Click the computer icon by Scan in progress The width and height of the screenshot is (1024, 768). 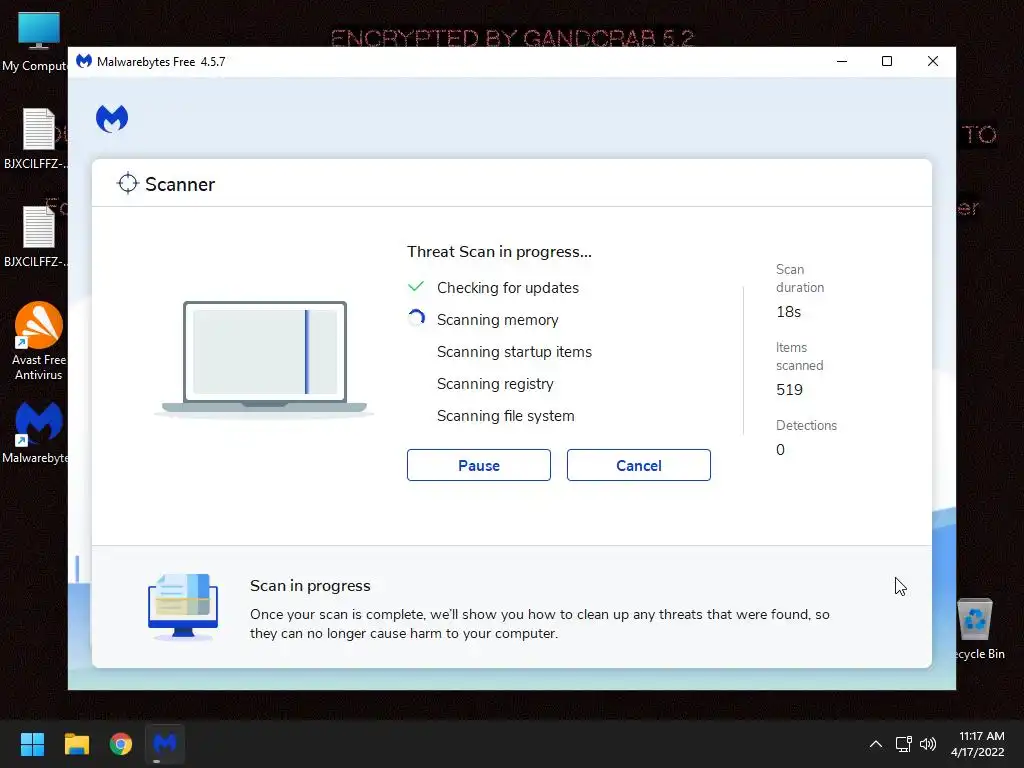(x=183, y=607)
